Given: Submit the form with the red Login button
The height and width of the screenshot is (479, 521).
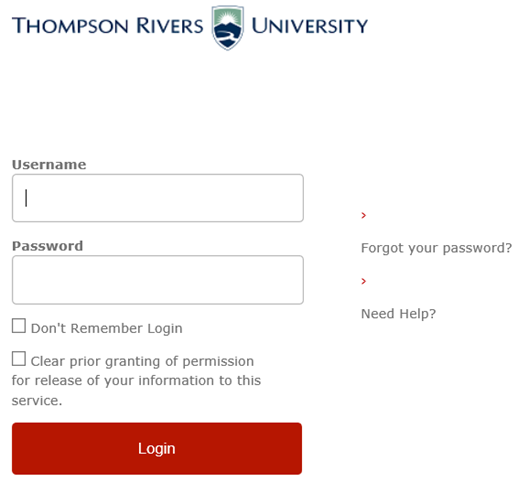Looking at the screenshot, I should pyautogui.click(x=157, y=448).
